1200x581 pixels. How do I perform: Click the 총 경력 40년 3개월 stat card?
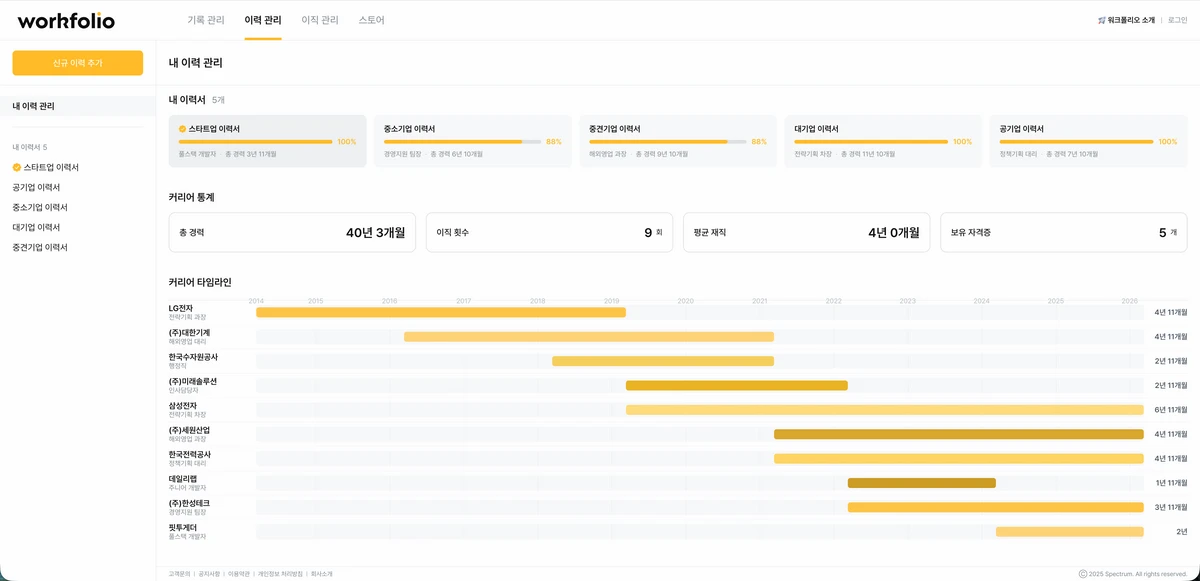[292, 232]
